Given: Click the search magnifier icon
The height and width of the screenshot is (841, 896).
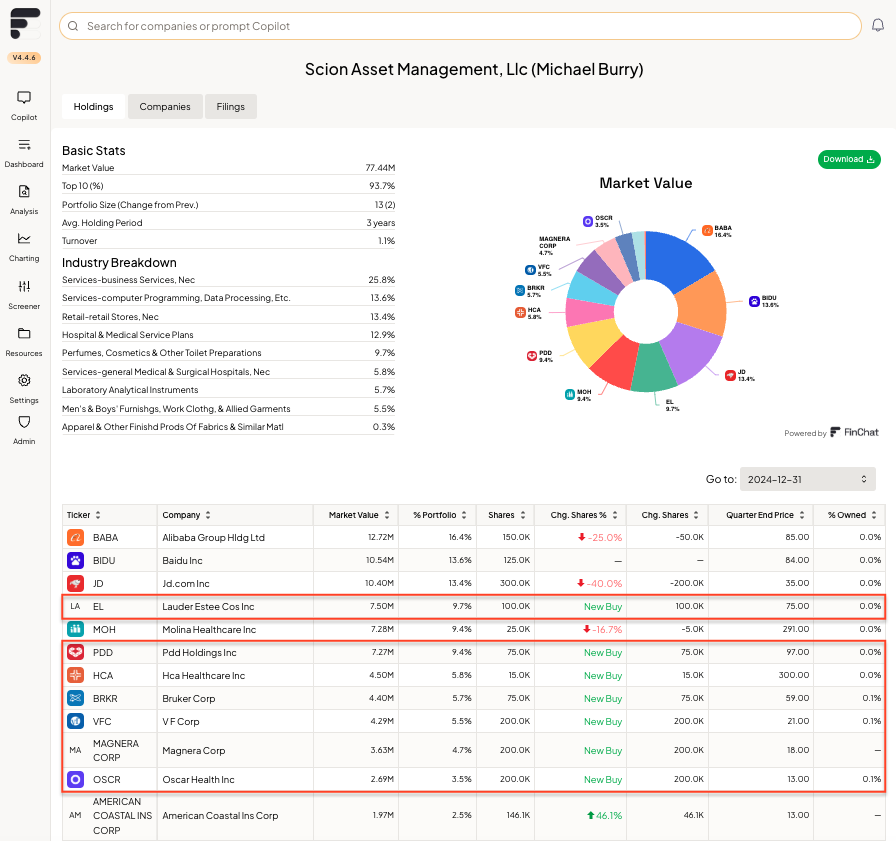Looking at the screenshot, I should [73, 26].
